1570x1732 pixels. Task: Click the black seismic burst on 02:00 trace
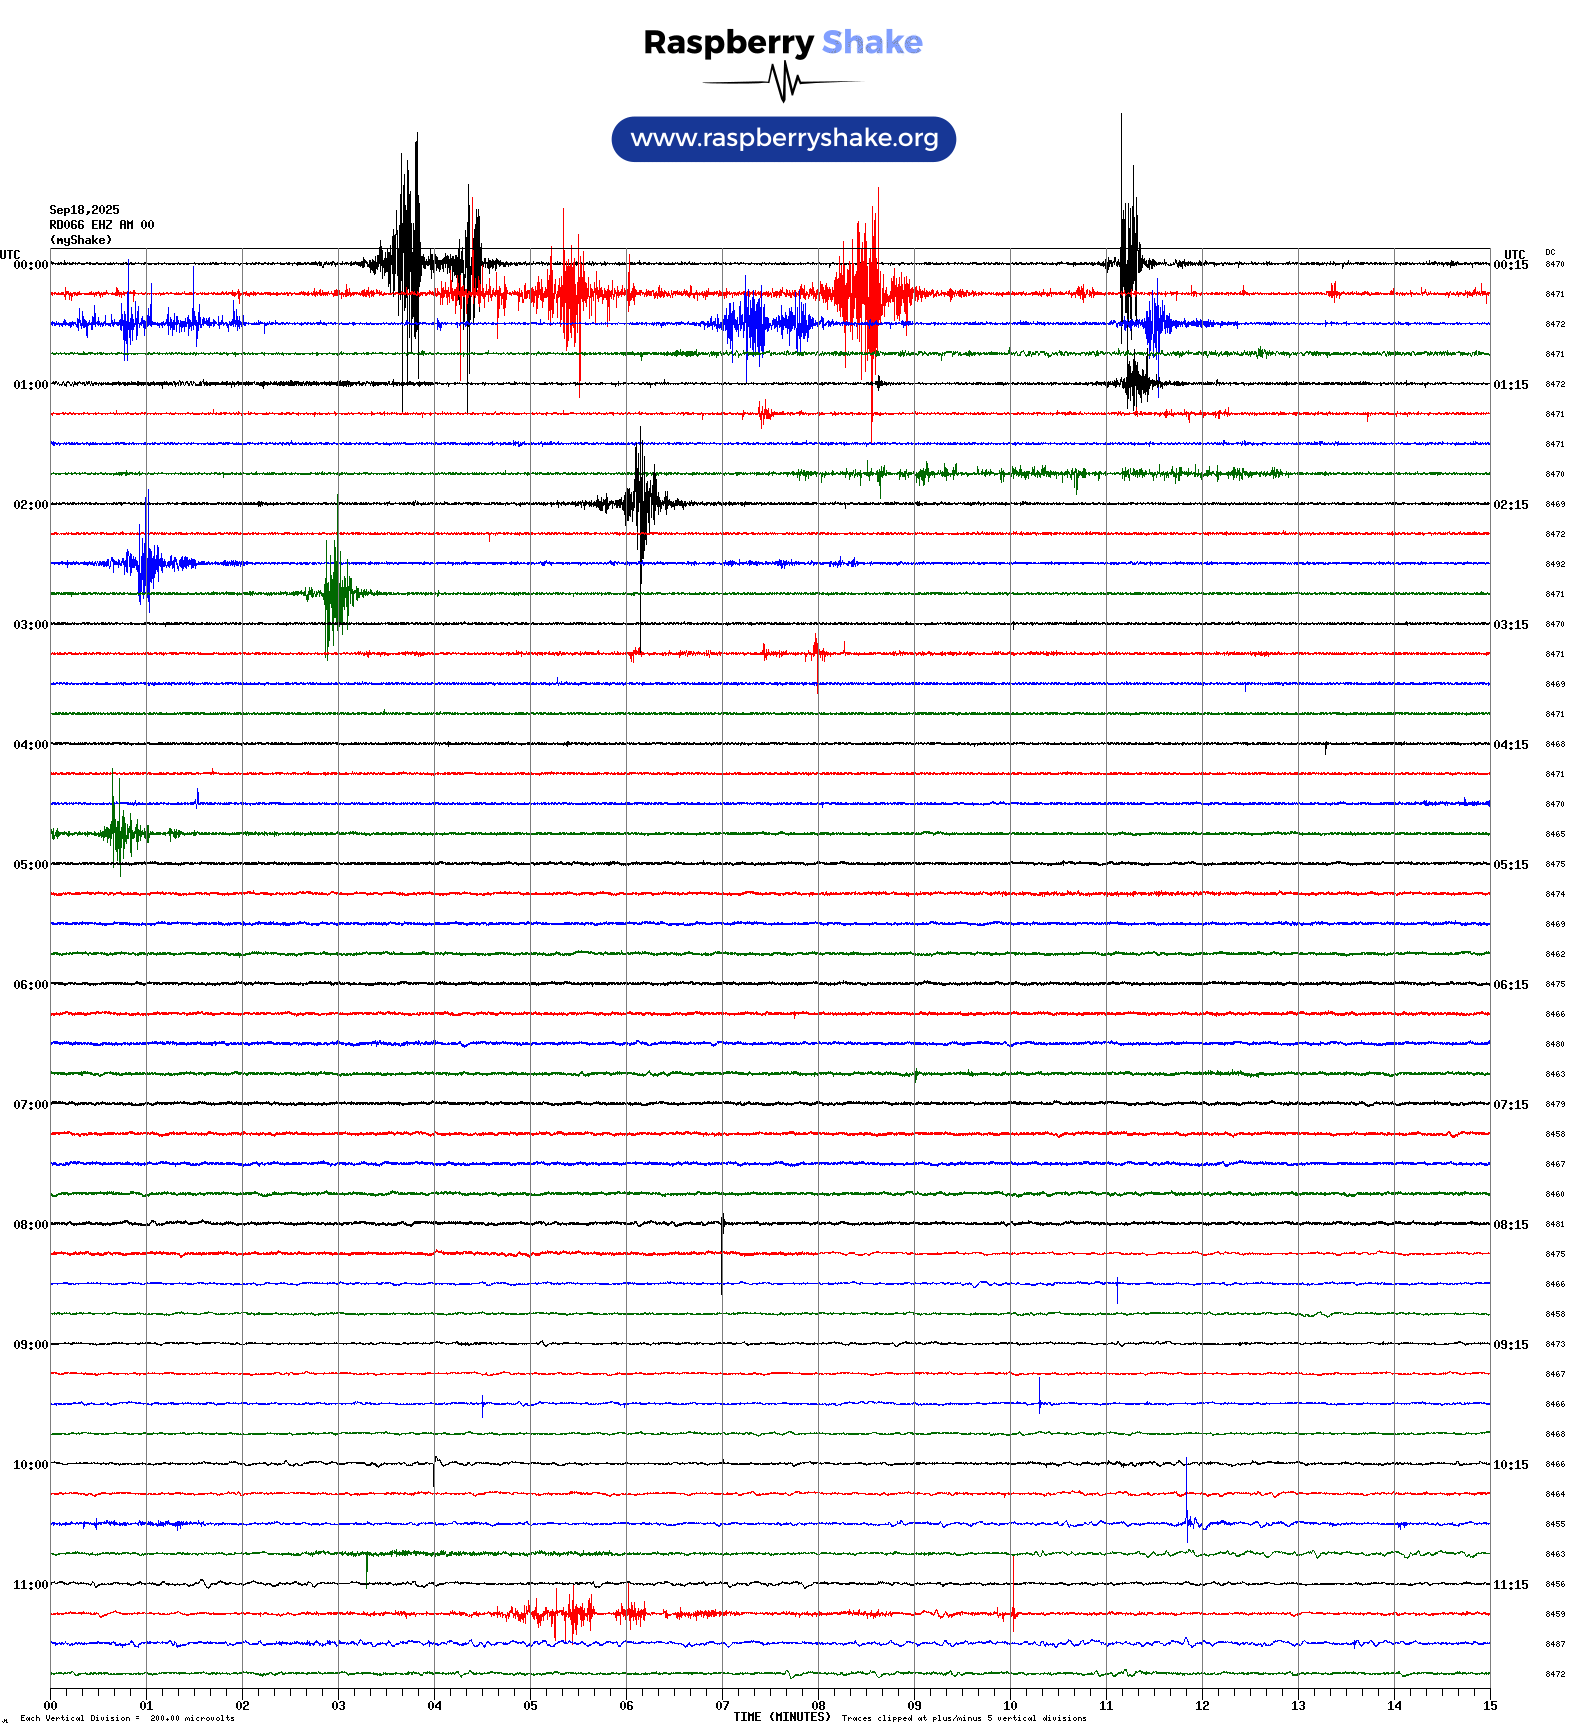(640, 502)
